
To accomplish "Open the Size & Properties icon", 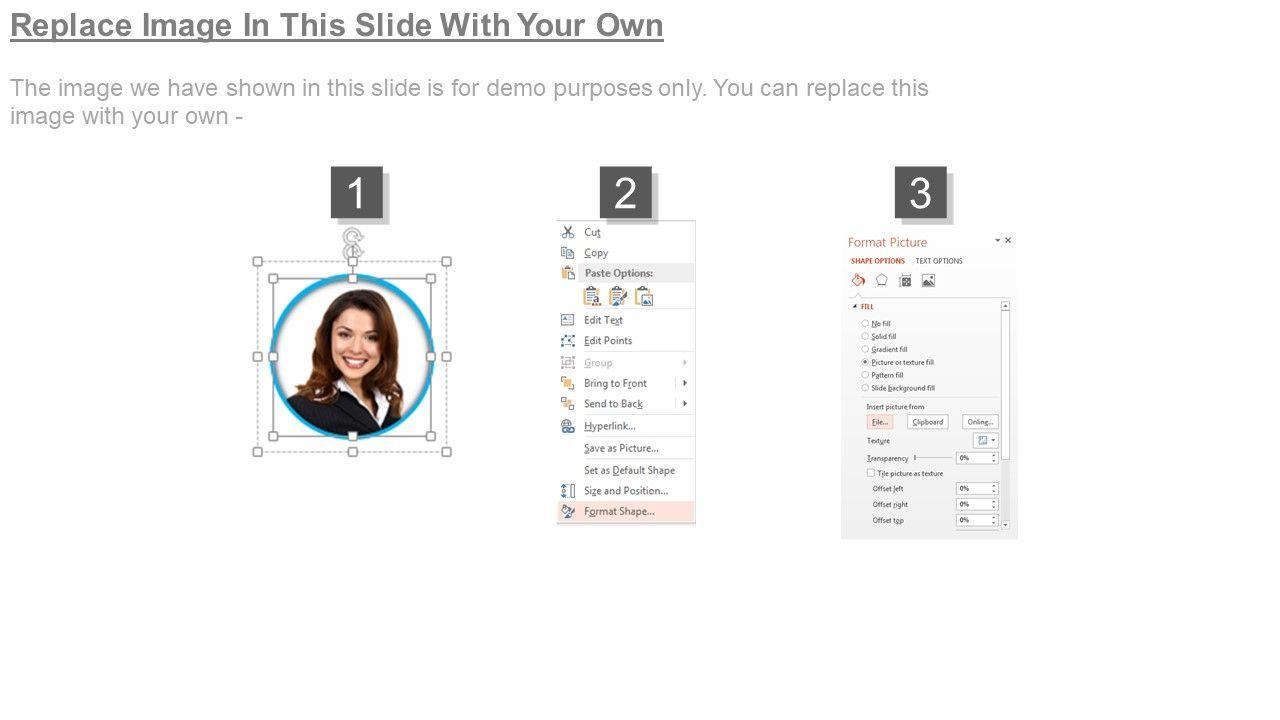I will pyautogui.click(x=905, y=281).
